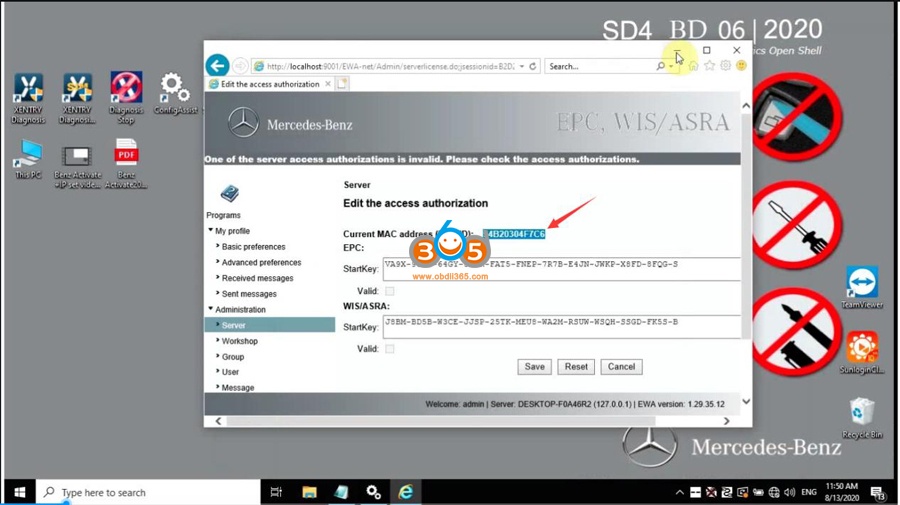The height and width of the screenshot is (505, 900).
Task: Open the search provider dropdown arrow
Action: tap(670, 67)
